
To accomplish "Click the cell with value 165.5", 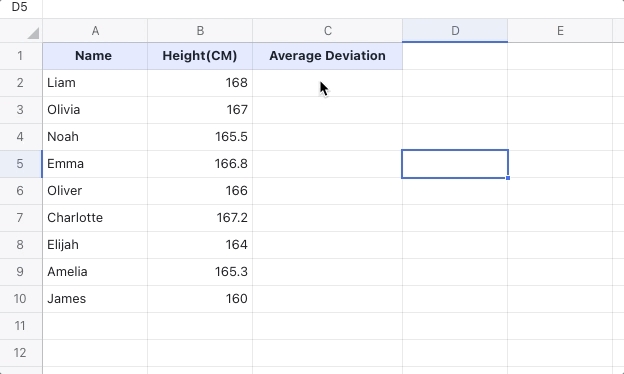I will [x=200, y=137].
